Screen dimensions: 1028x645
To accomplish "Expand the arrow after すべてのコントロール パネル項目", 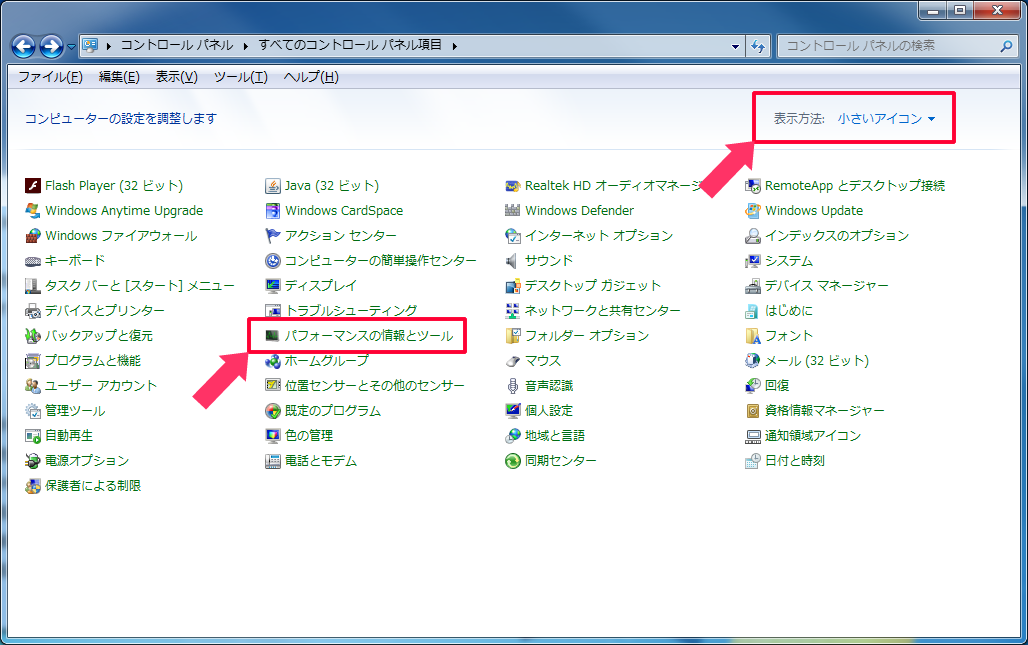I will point(454,45).
